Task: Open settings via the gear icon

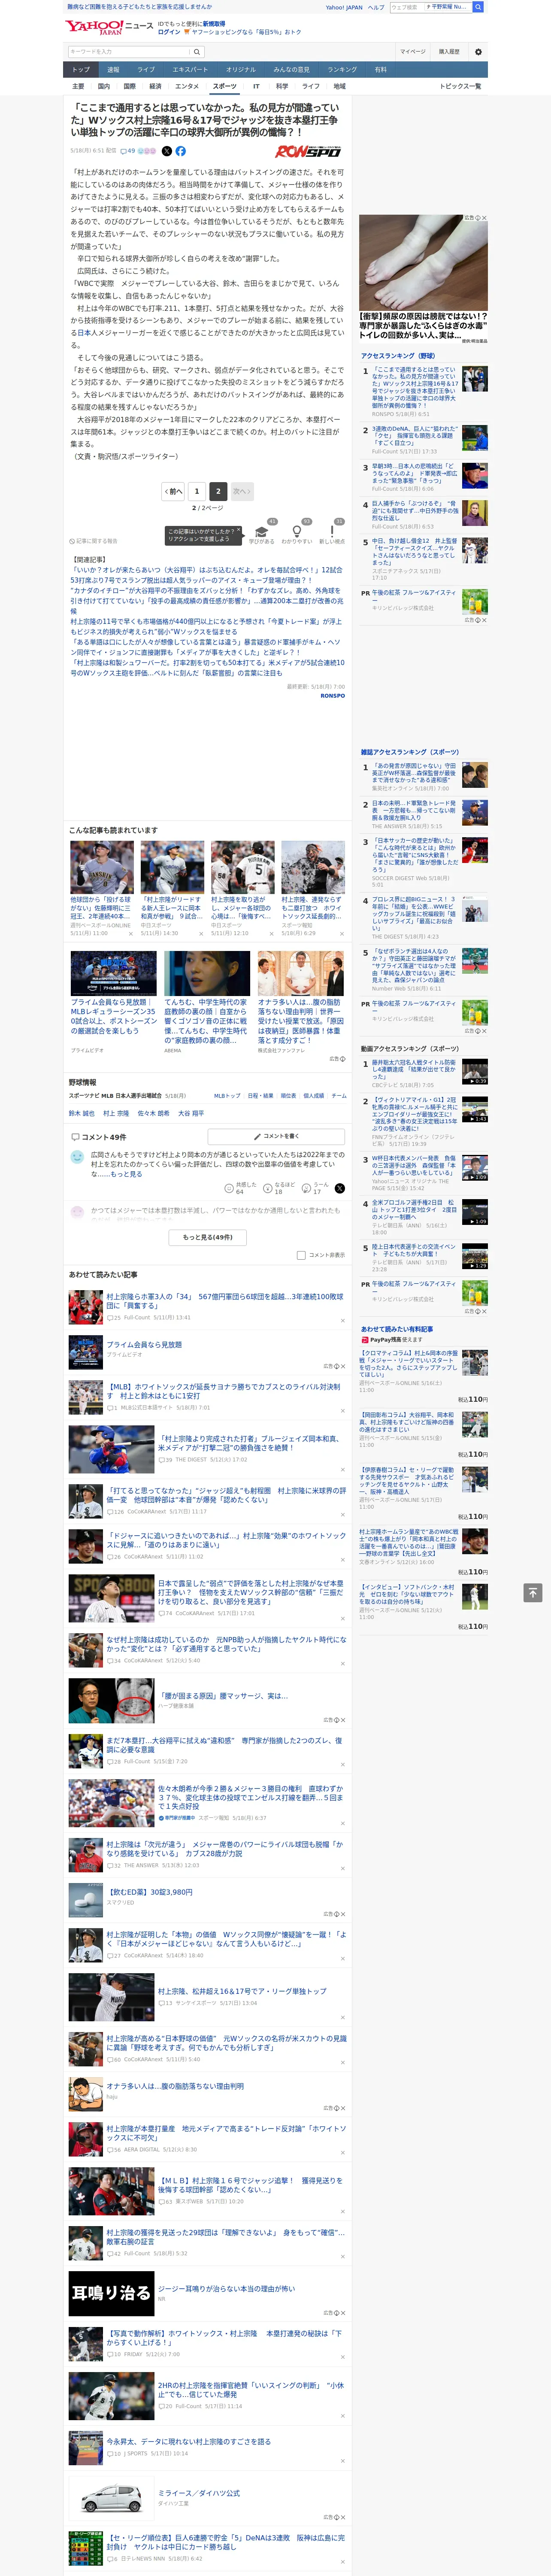Action: 478,52
